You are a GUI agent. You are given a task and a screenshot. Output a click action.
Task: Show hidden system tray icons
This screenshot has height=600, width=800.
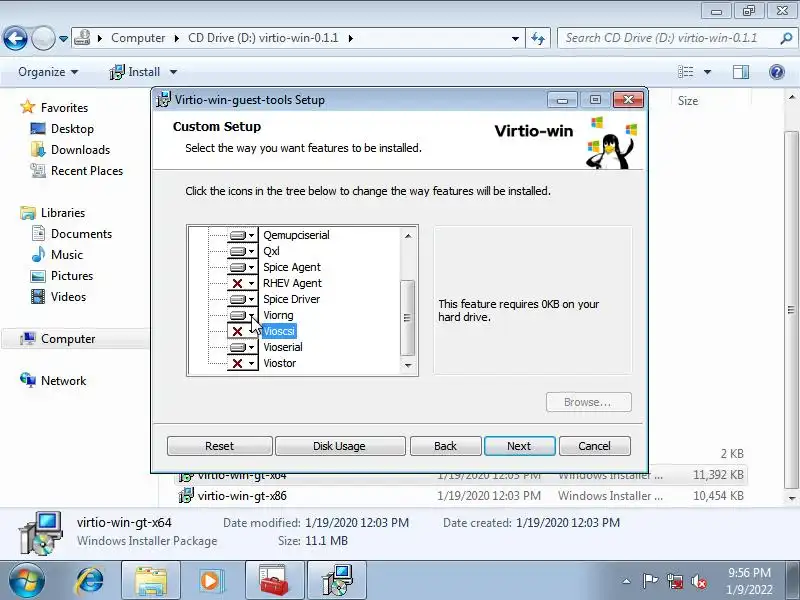click(627, 581)
